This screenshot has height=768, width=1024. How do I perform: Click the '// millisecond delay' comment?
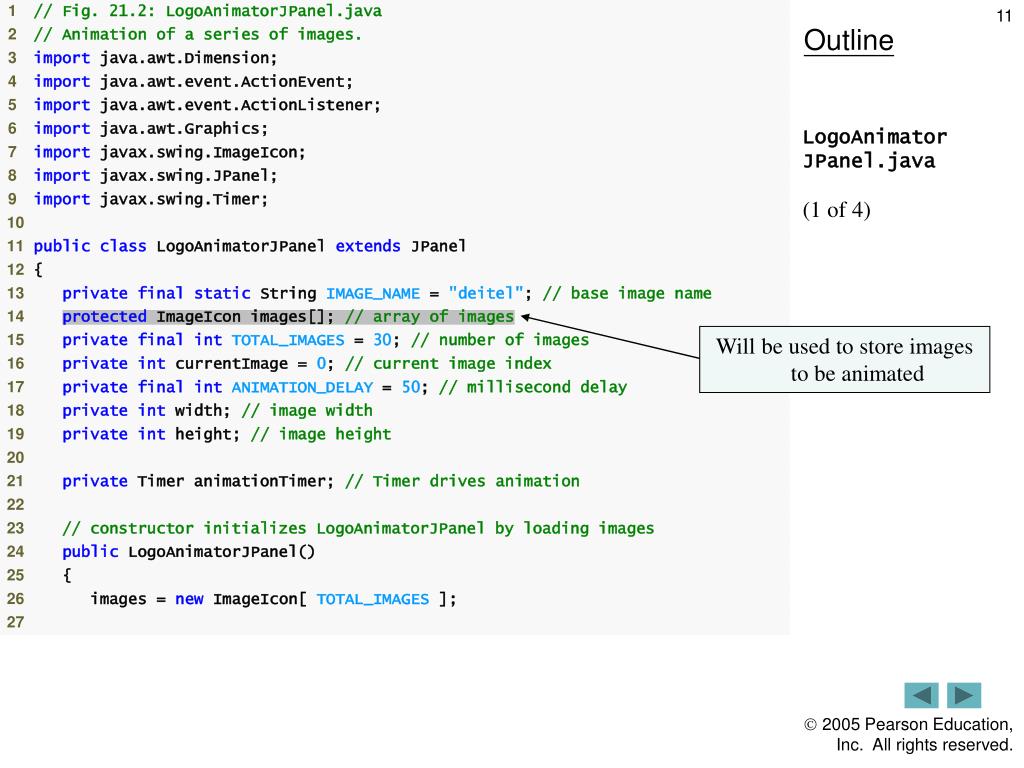click(x=533, y=387)
